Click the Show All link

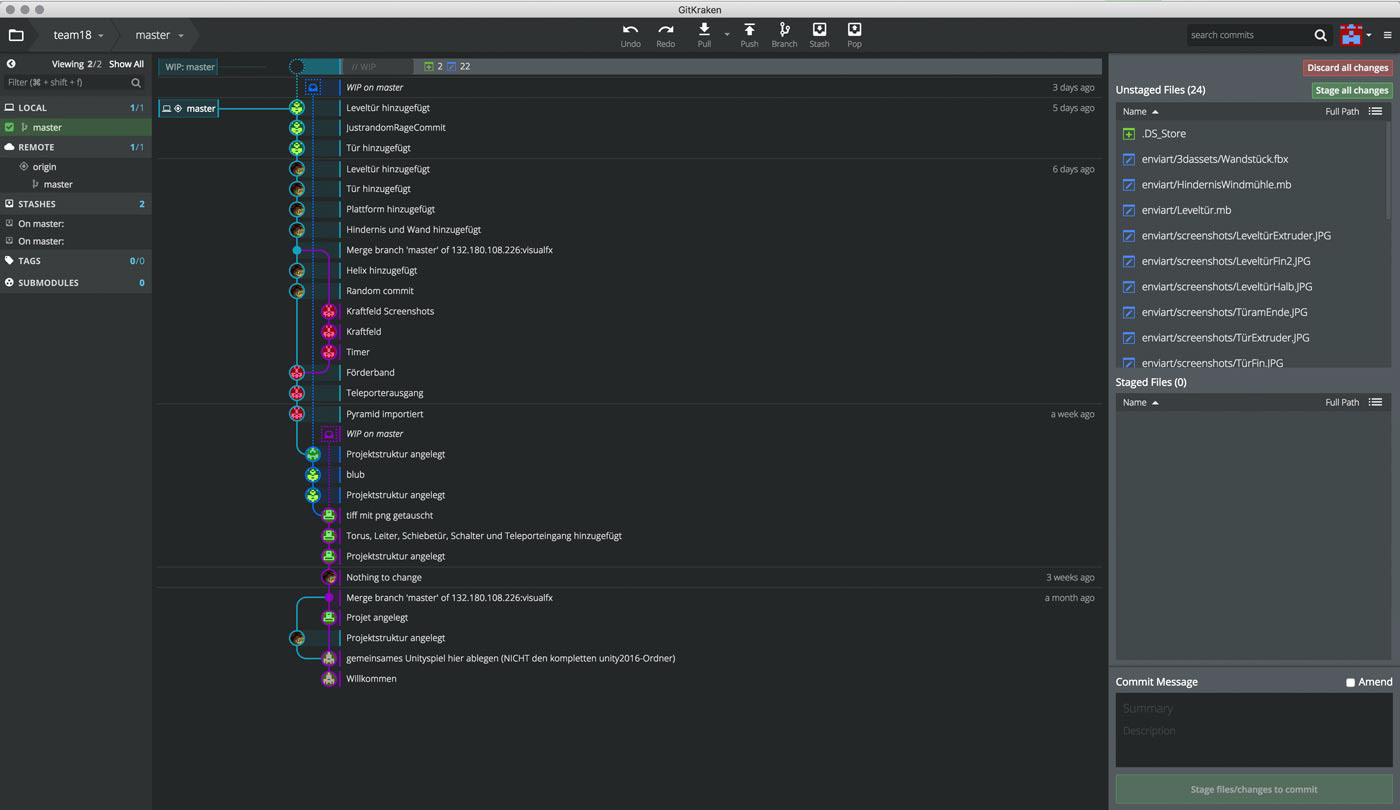coord(126,64)
